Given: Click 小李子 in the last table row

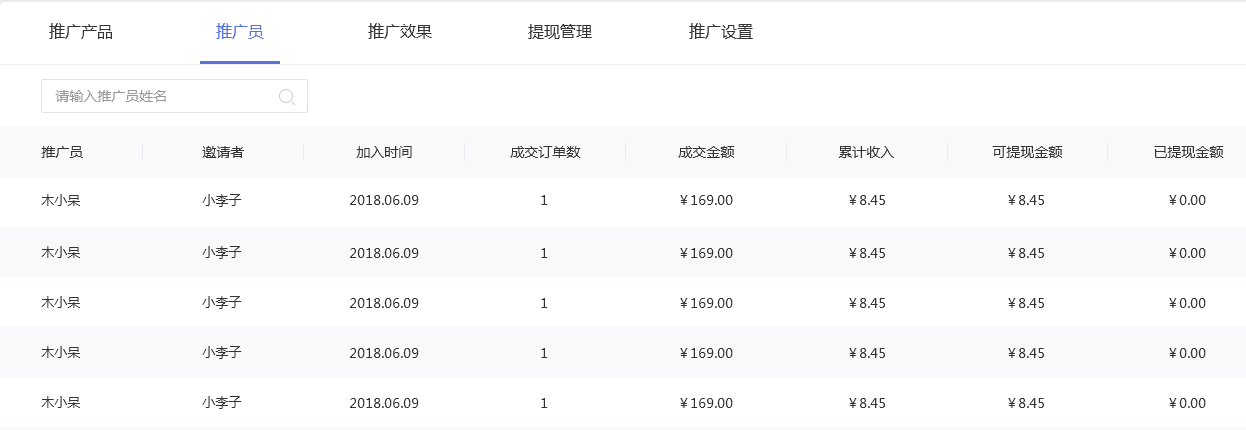Looking at the screenshot, I should tap(222, 403).
